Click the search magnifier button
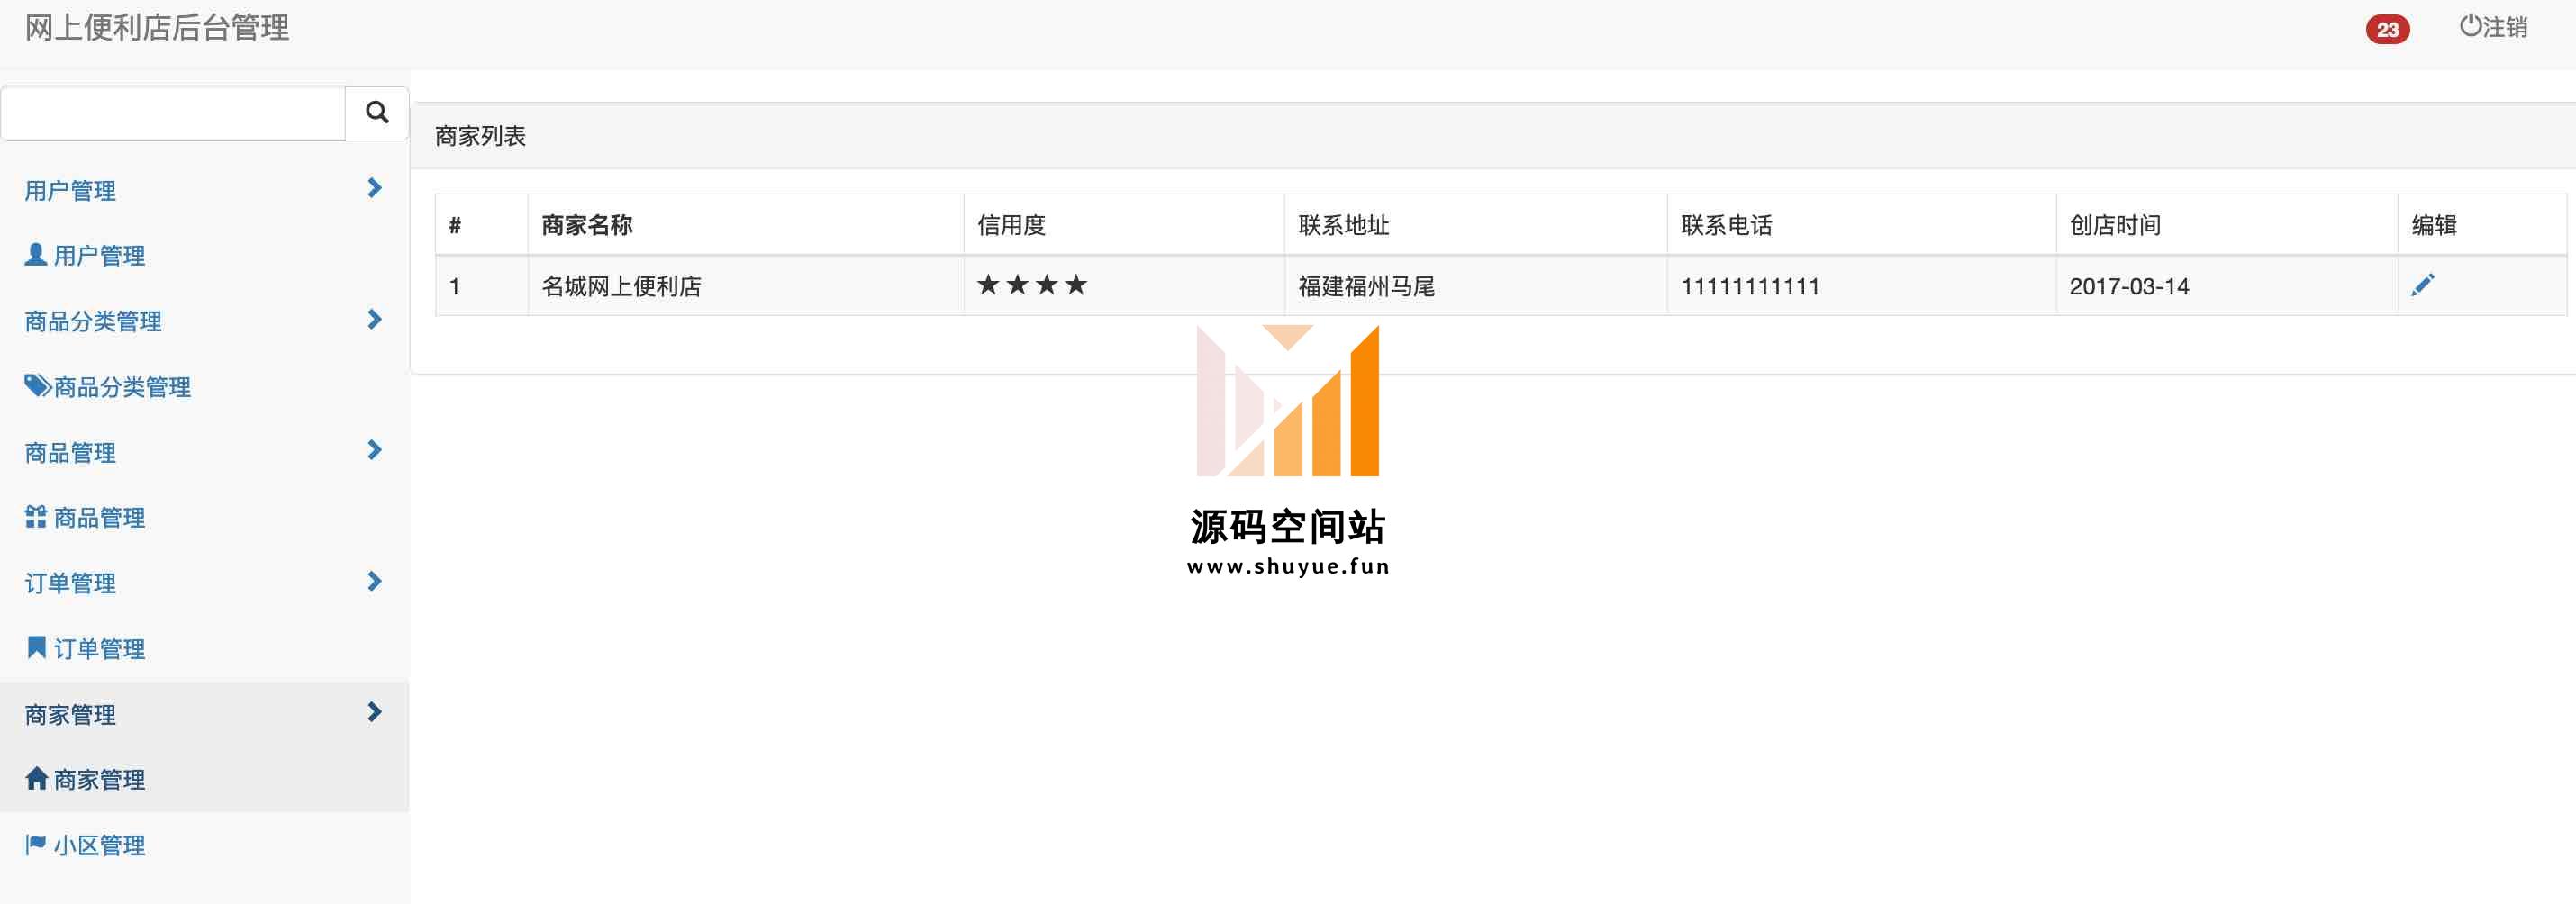 377,113
